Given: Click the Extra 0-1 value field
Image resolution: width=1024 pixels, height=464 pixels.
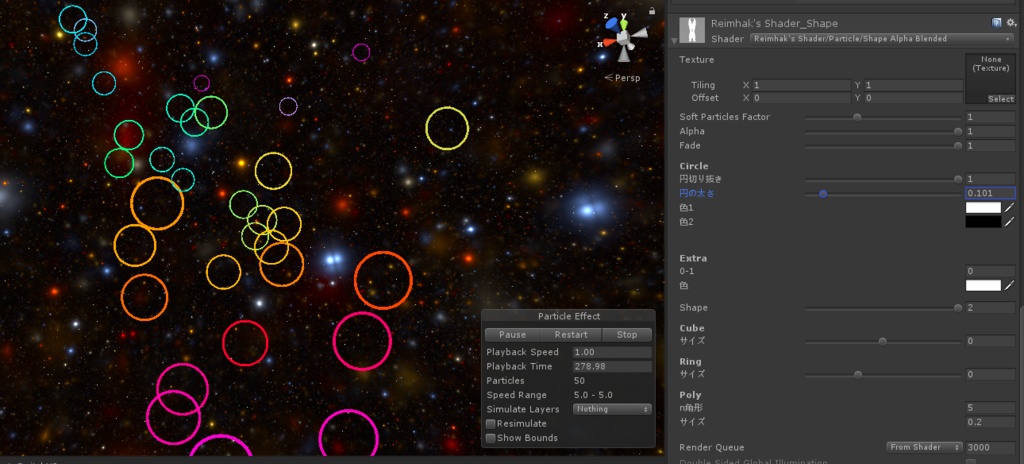Looking at the screenshot, I should (x=991, y=271).
